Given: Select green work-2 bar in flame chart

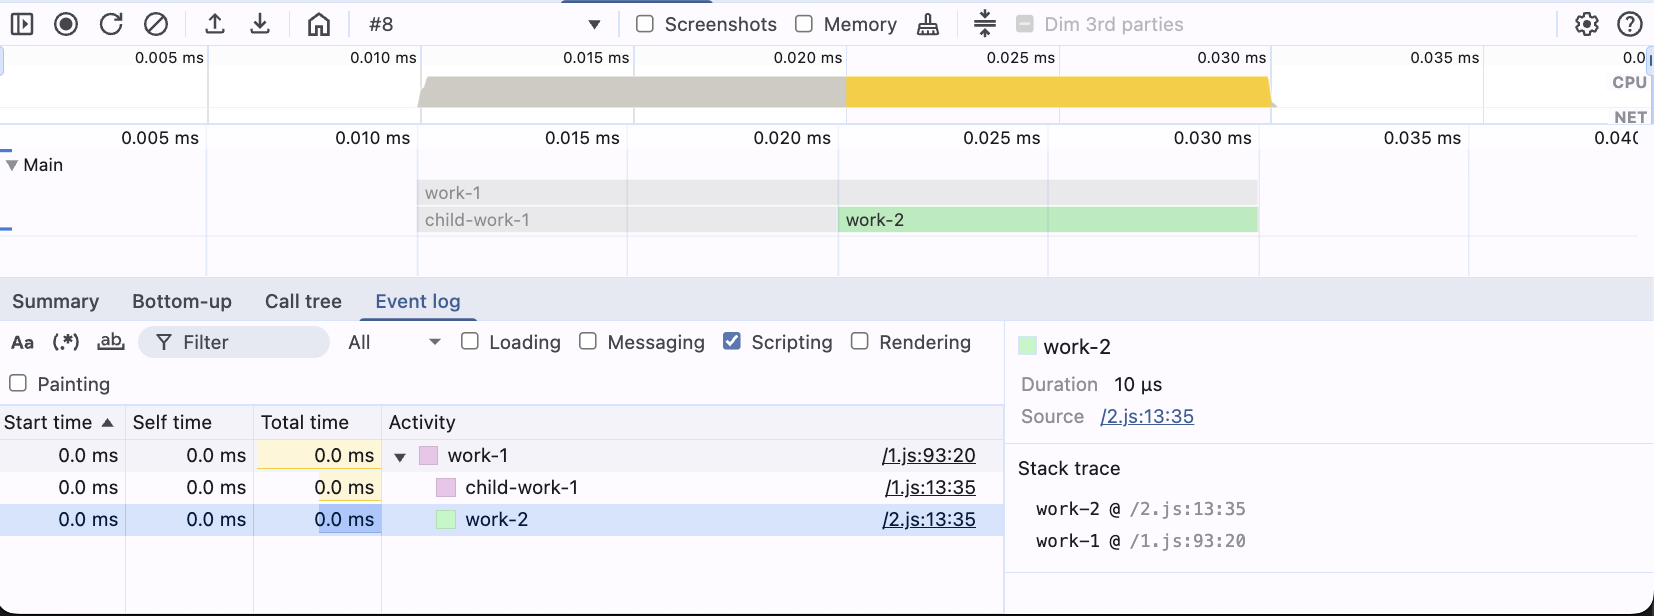Looking at the screenshot, I should coord(1048,220).
